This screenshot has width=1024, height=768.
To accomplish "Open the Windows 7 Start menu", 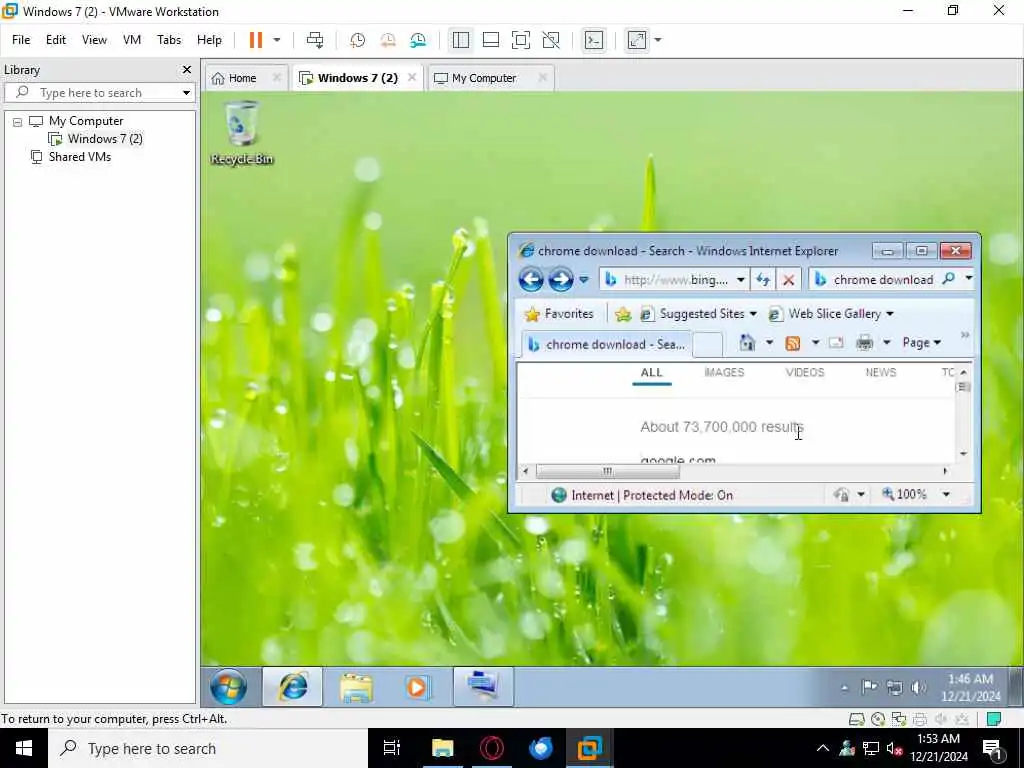I will pyautogui.click(x=229, y=686).
